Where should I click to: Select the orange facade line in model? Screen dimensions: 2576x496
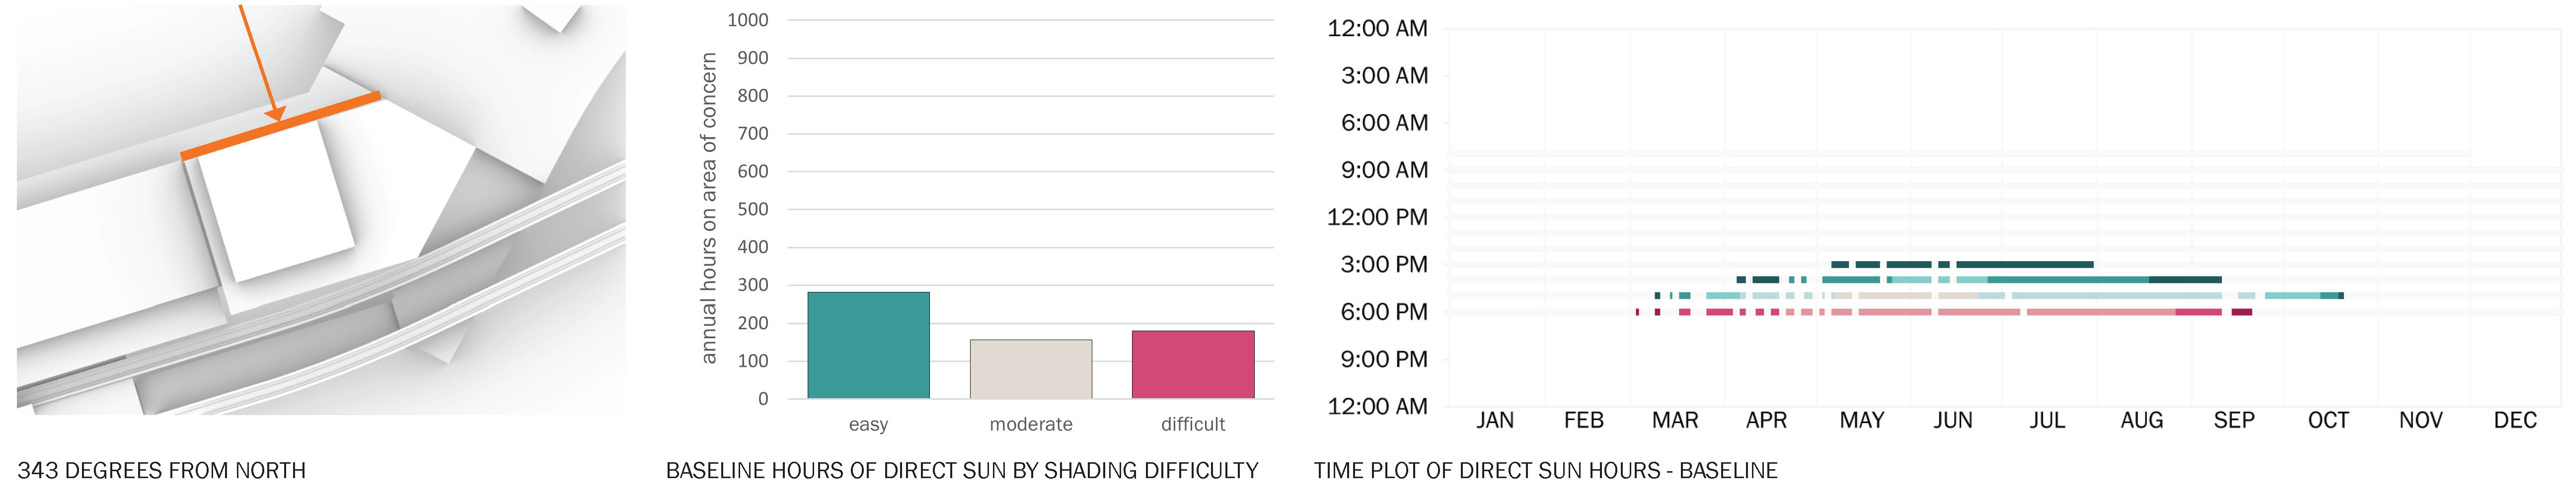tap(280, 125)
